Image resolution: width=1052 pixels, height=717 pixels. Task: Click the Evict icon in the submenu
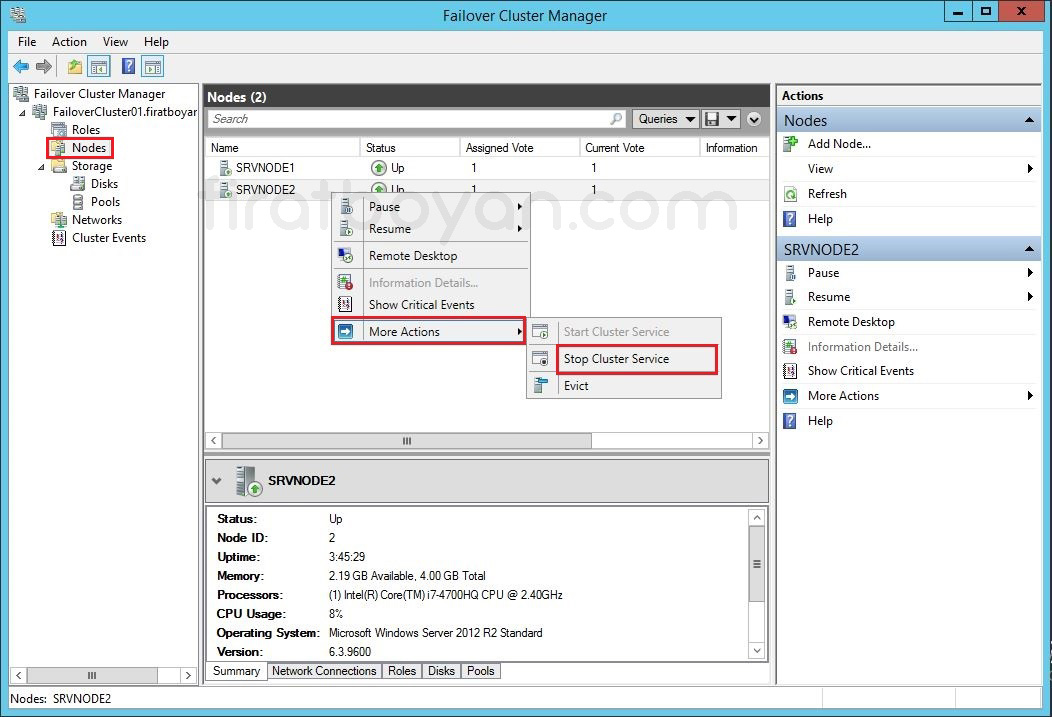(540, 386)
